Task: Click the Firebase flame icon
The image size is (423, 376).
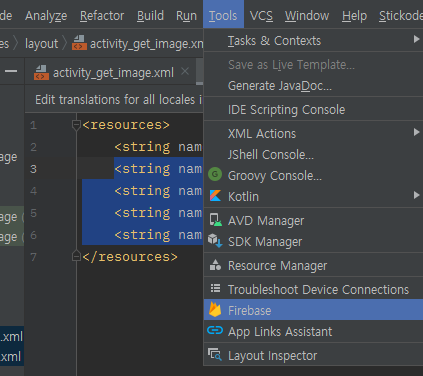Action: click(215, 309)
